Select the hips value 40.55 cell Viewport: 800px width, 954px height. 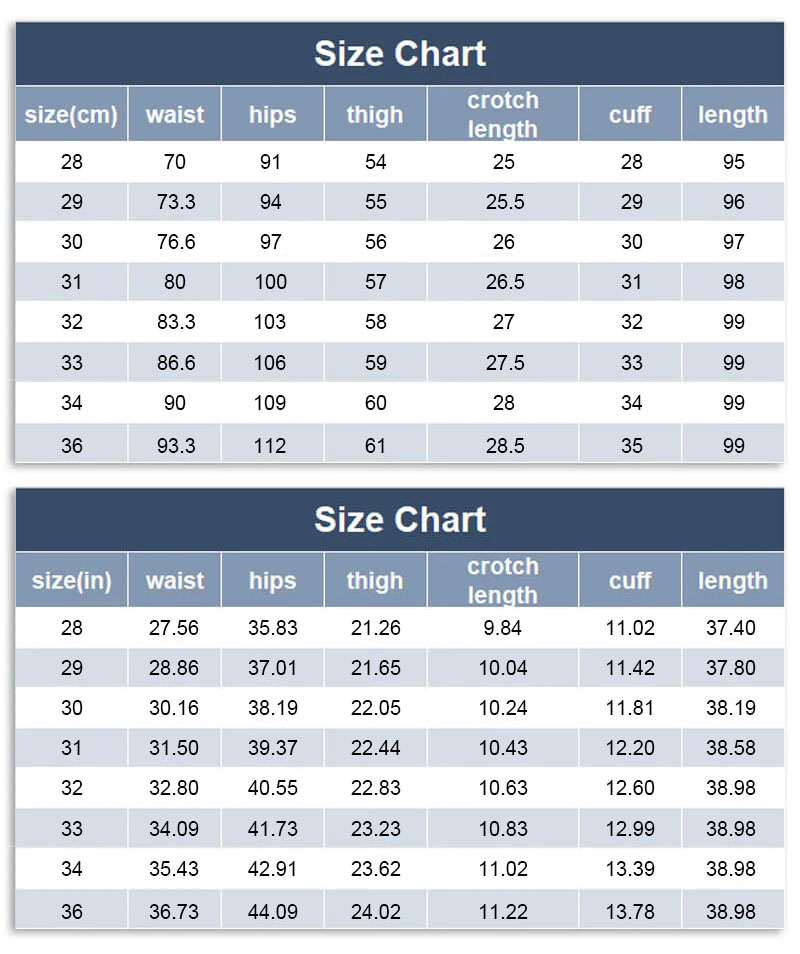pos(273,788)
